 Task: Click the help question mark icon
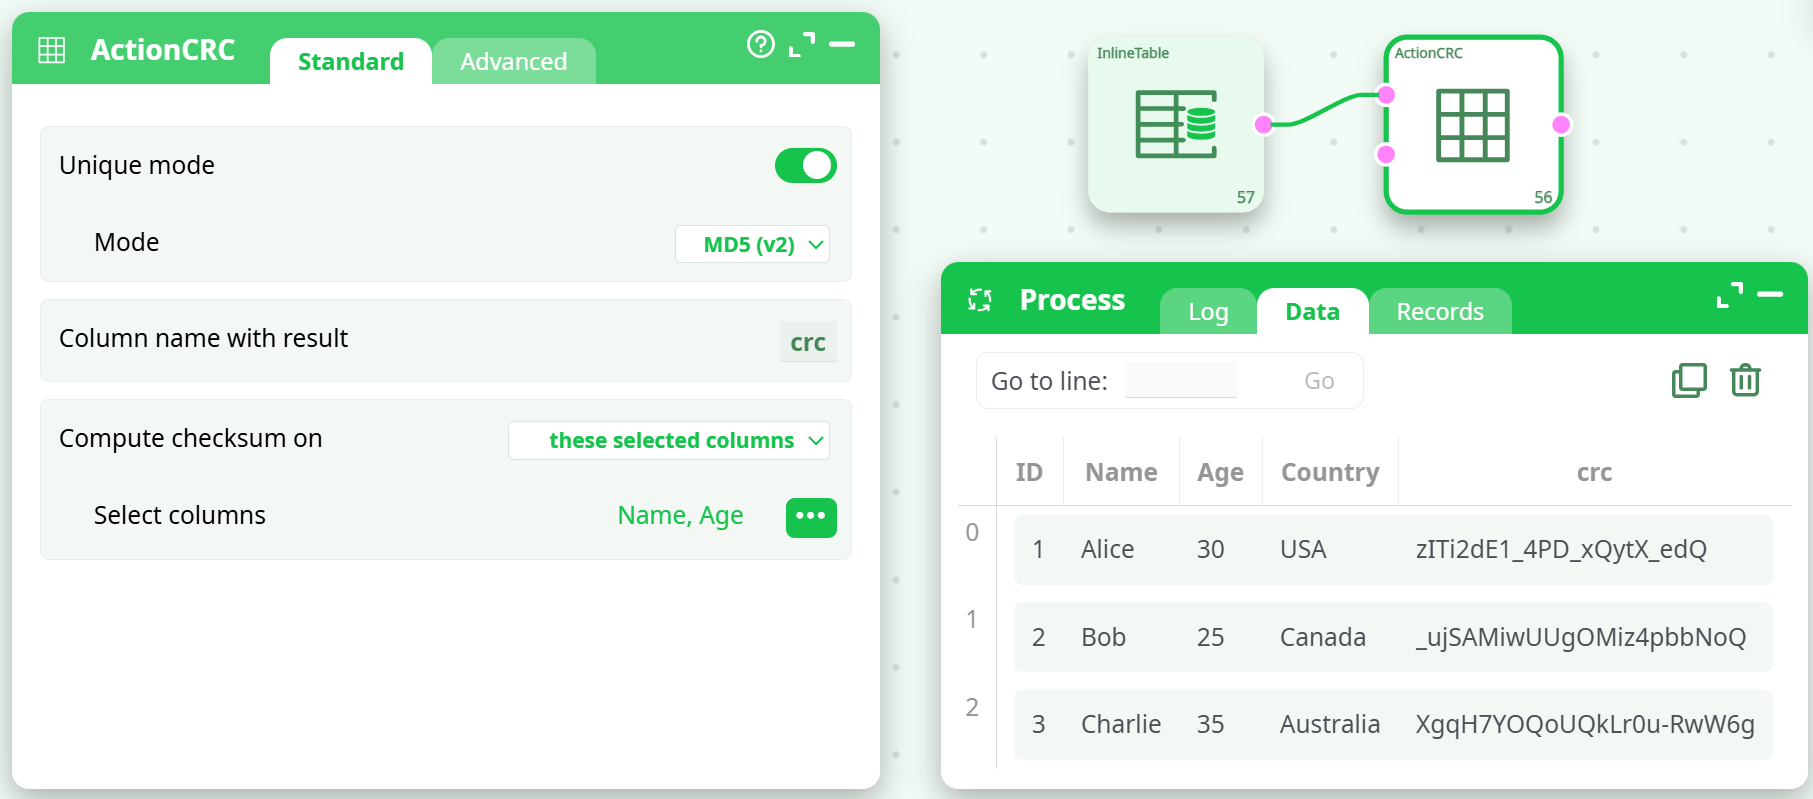coord(760,44)
